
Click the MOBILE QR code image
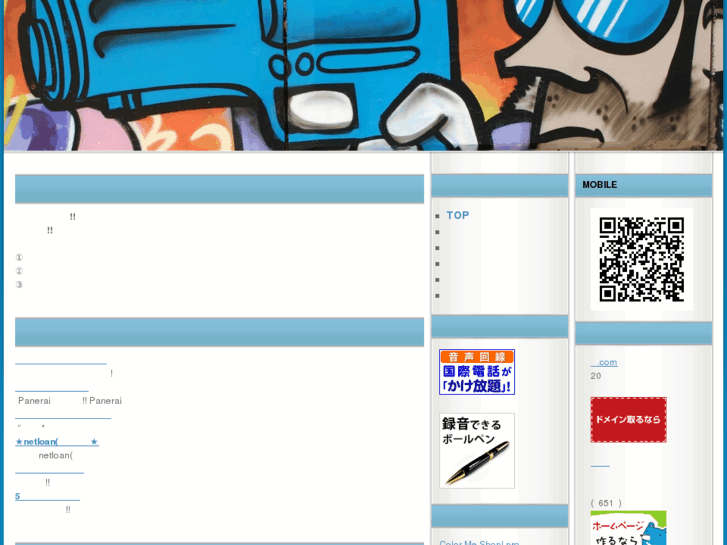(642, 259)
